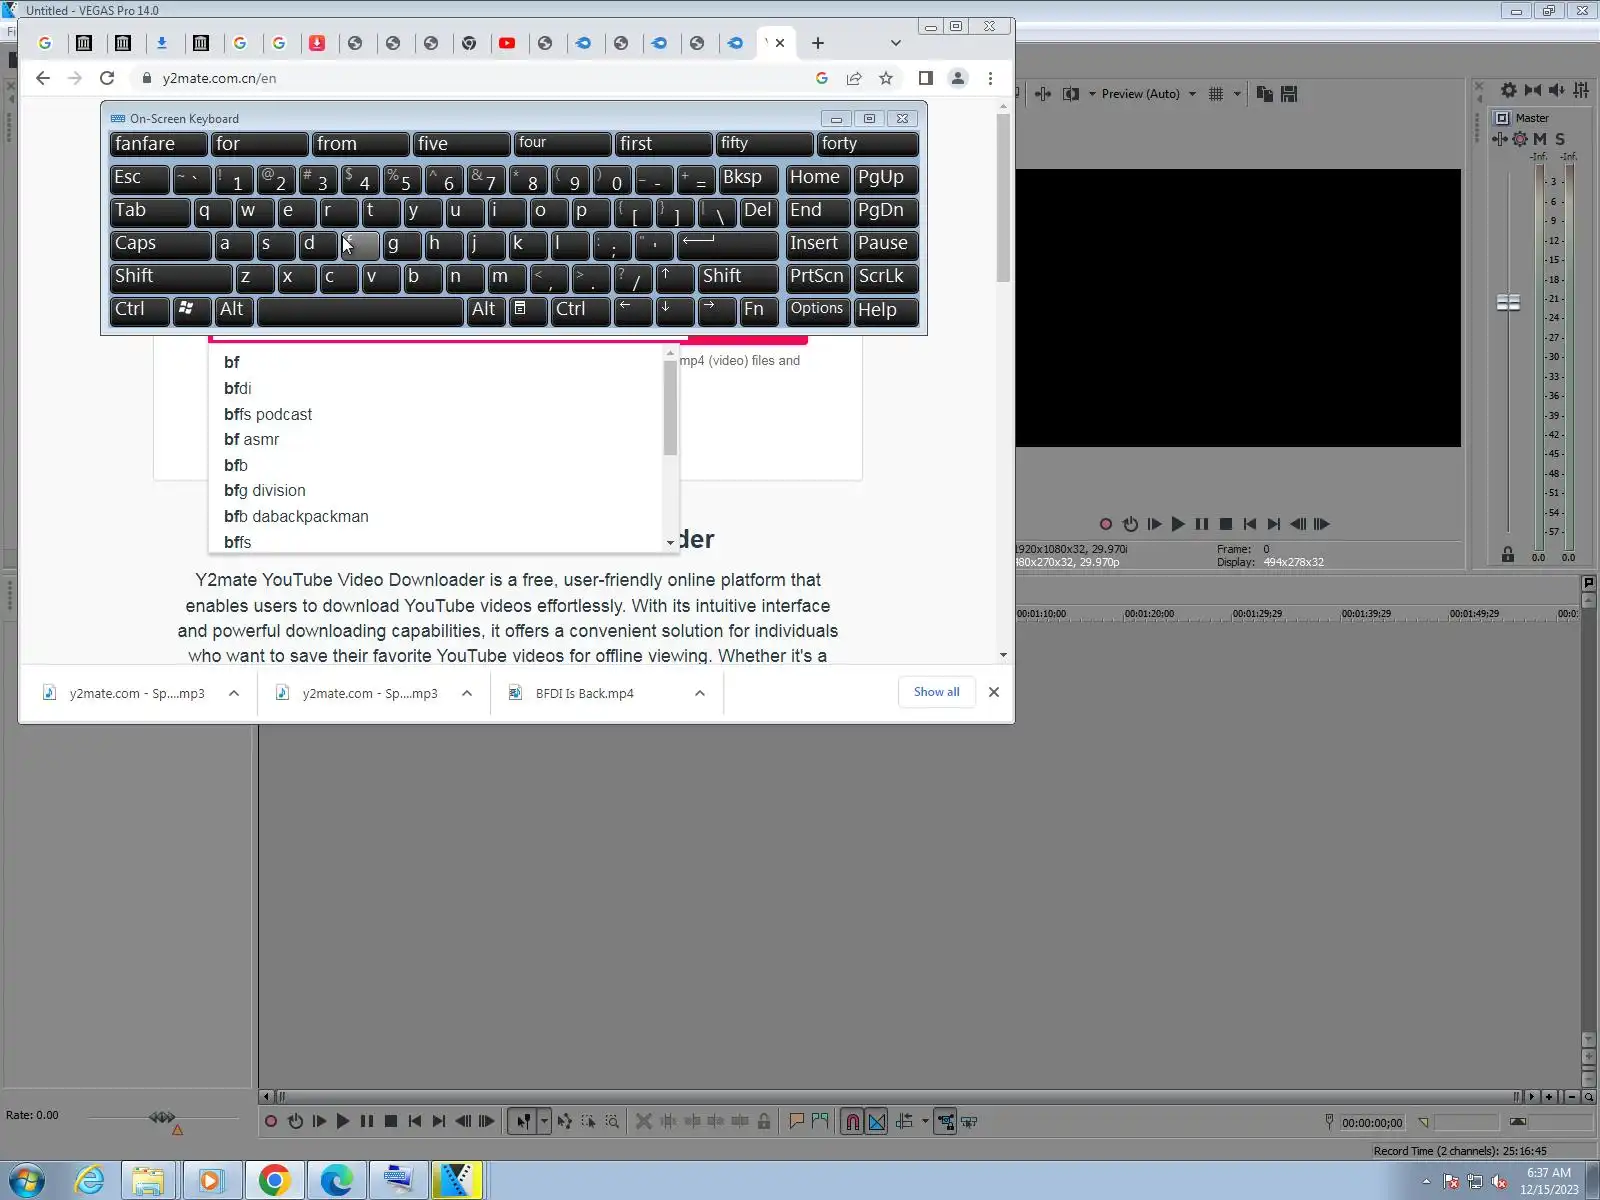Click the Downmix Output icon in Master Bus
Screen dimensions: 1600x1200
[x=1533, y=90]
